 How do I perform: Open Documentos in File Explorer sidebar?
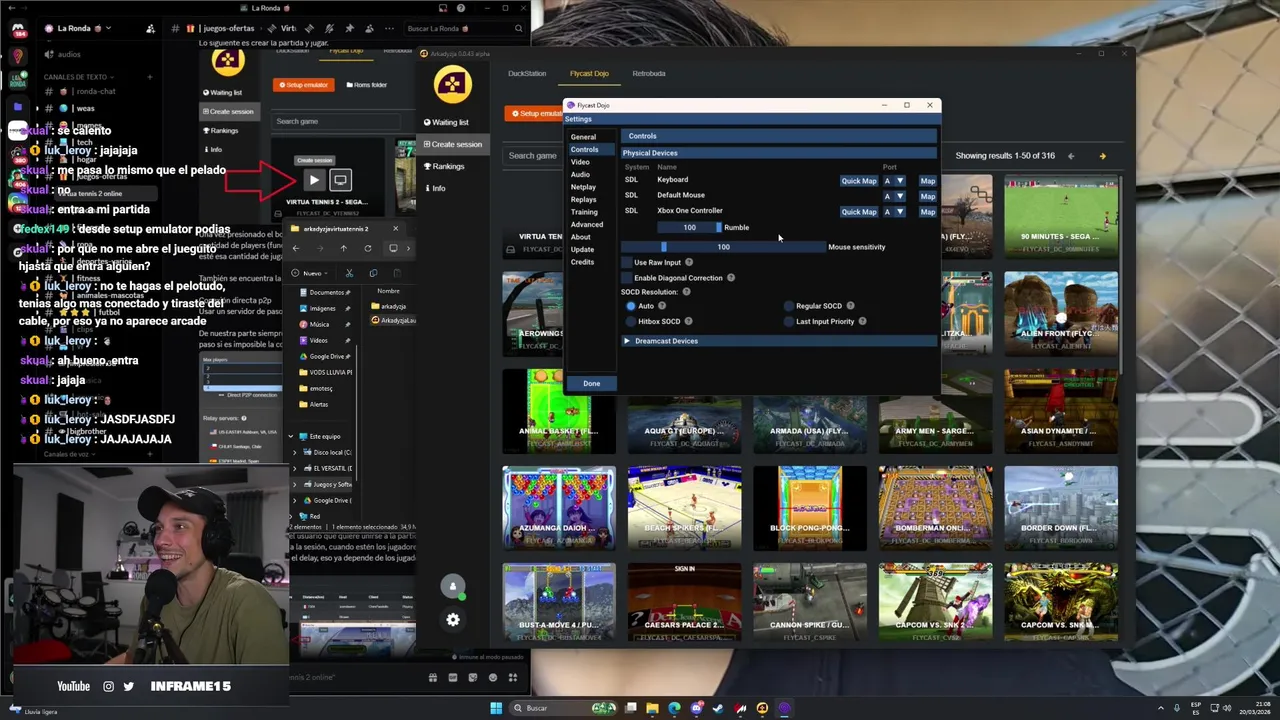(327, 292)
